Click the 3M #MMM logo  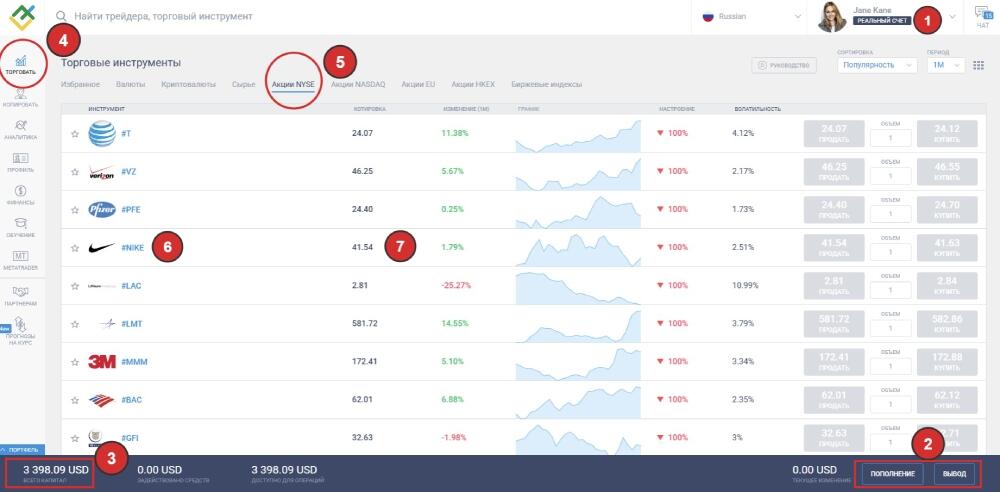tap(102, 362)
